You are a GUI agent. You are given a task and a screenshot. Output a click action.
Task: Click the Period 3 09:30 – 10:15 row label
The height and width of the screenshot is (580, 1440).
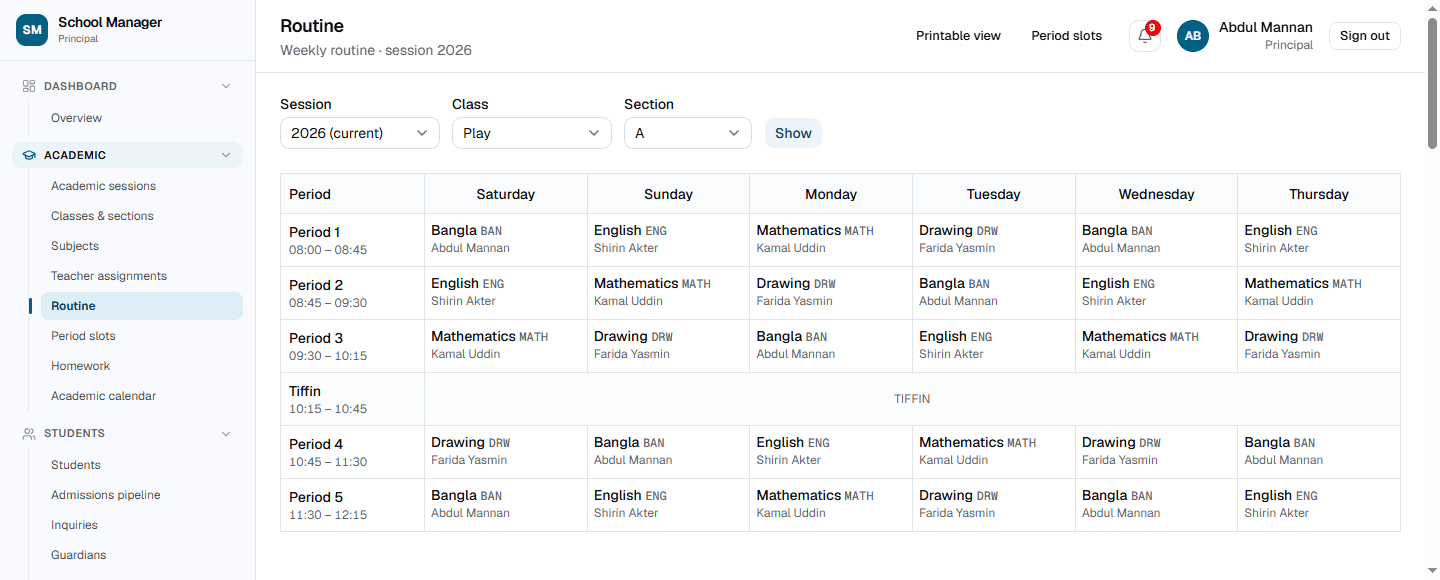(x=352, y=346)
